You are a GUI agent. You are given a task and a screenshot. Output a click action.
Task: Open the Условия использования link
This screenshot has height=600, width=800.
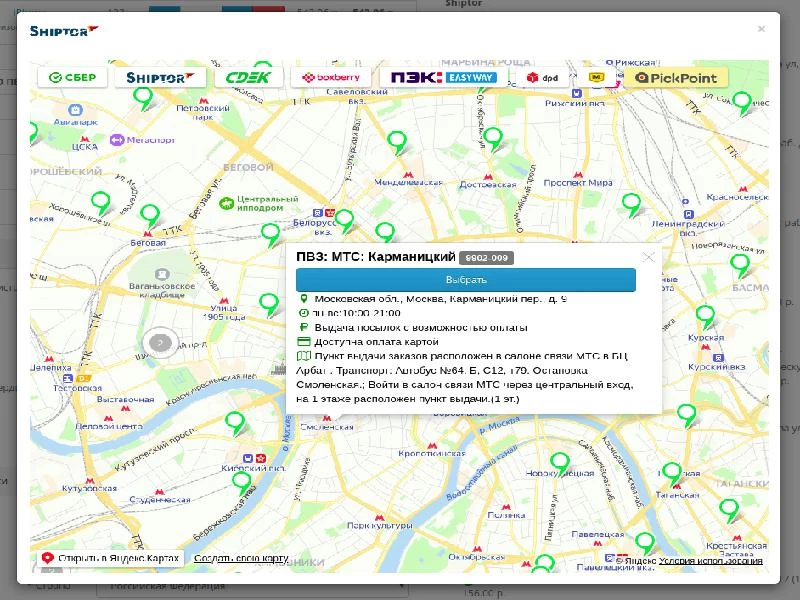[711, 561]
